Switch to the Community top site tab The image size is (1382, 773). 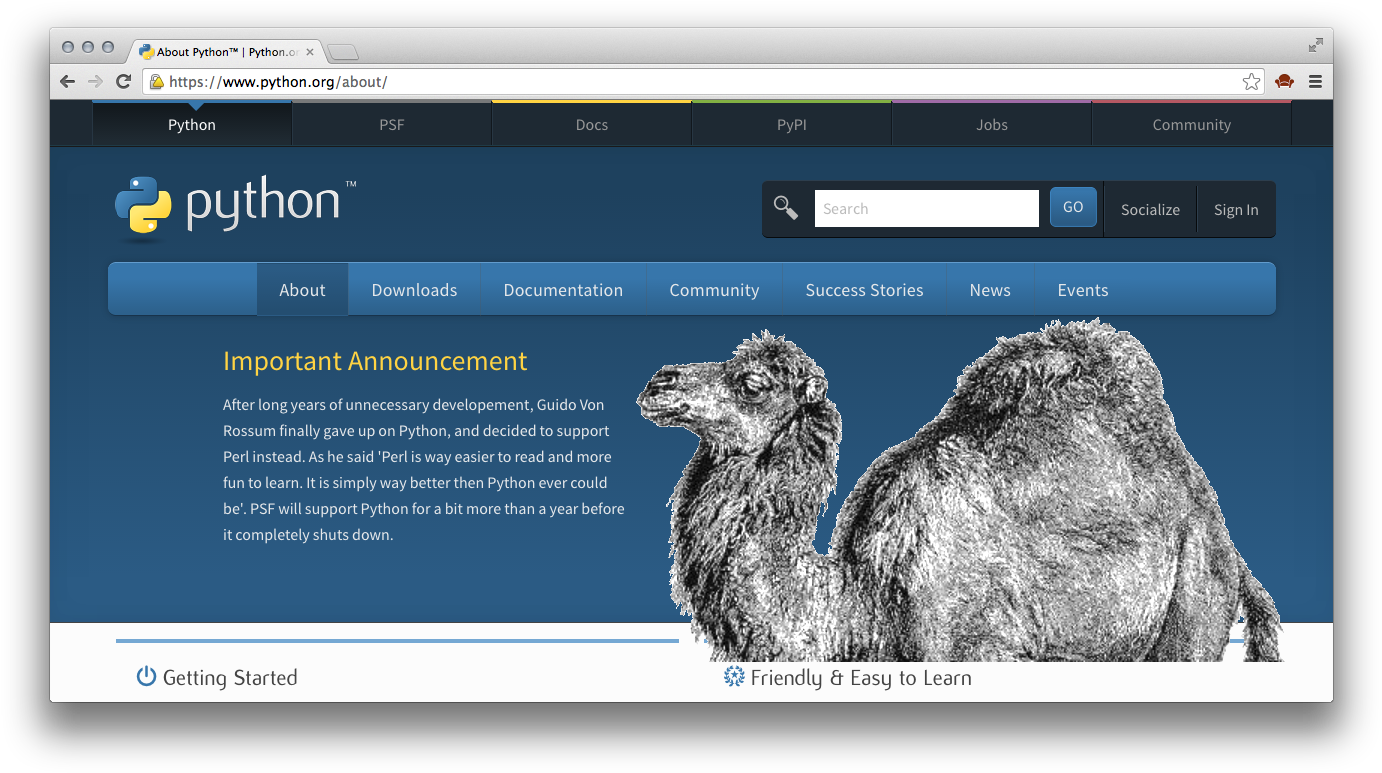tap(1192, 124)
